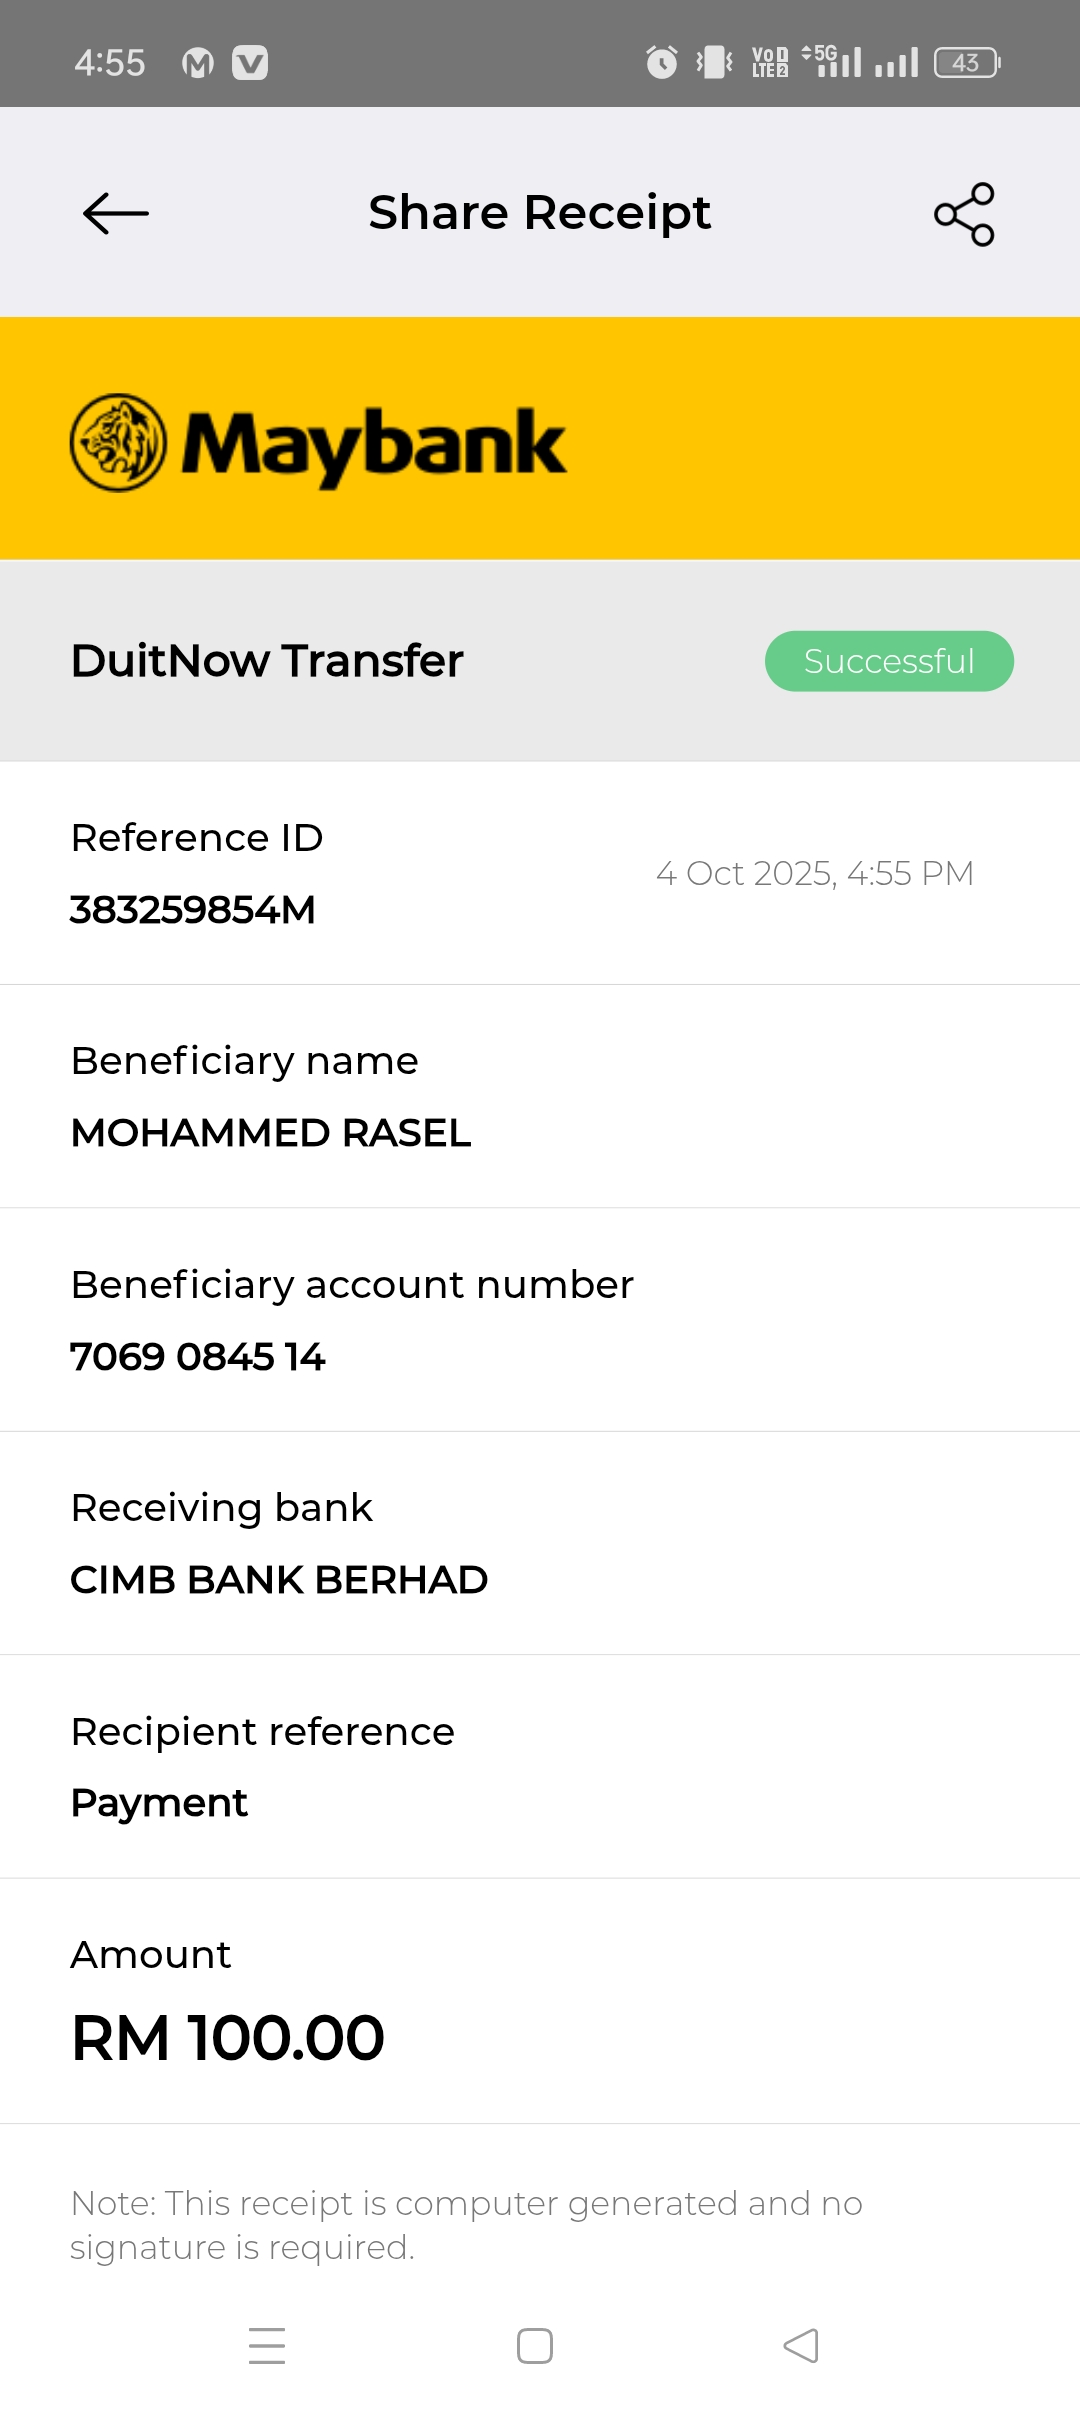This screenshot has width=1080, height=2412.
Task: Tap the back arrow icon
Action: [x=116, y=213]
